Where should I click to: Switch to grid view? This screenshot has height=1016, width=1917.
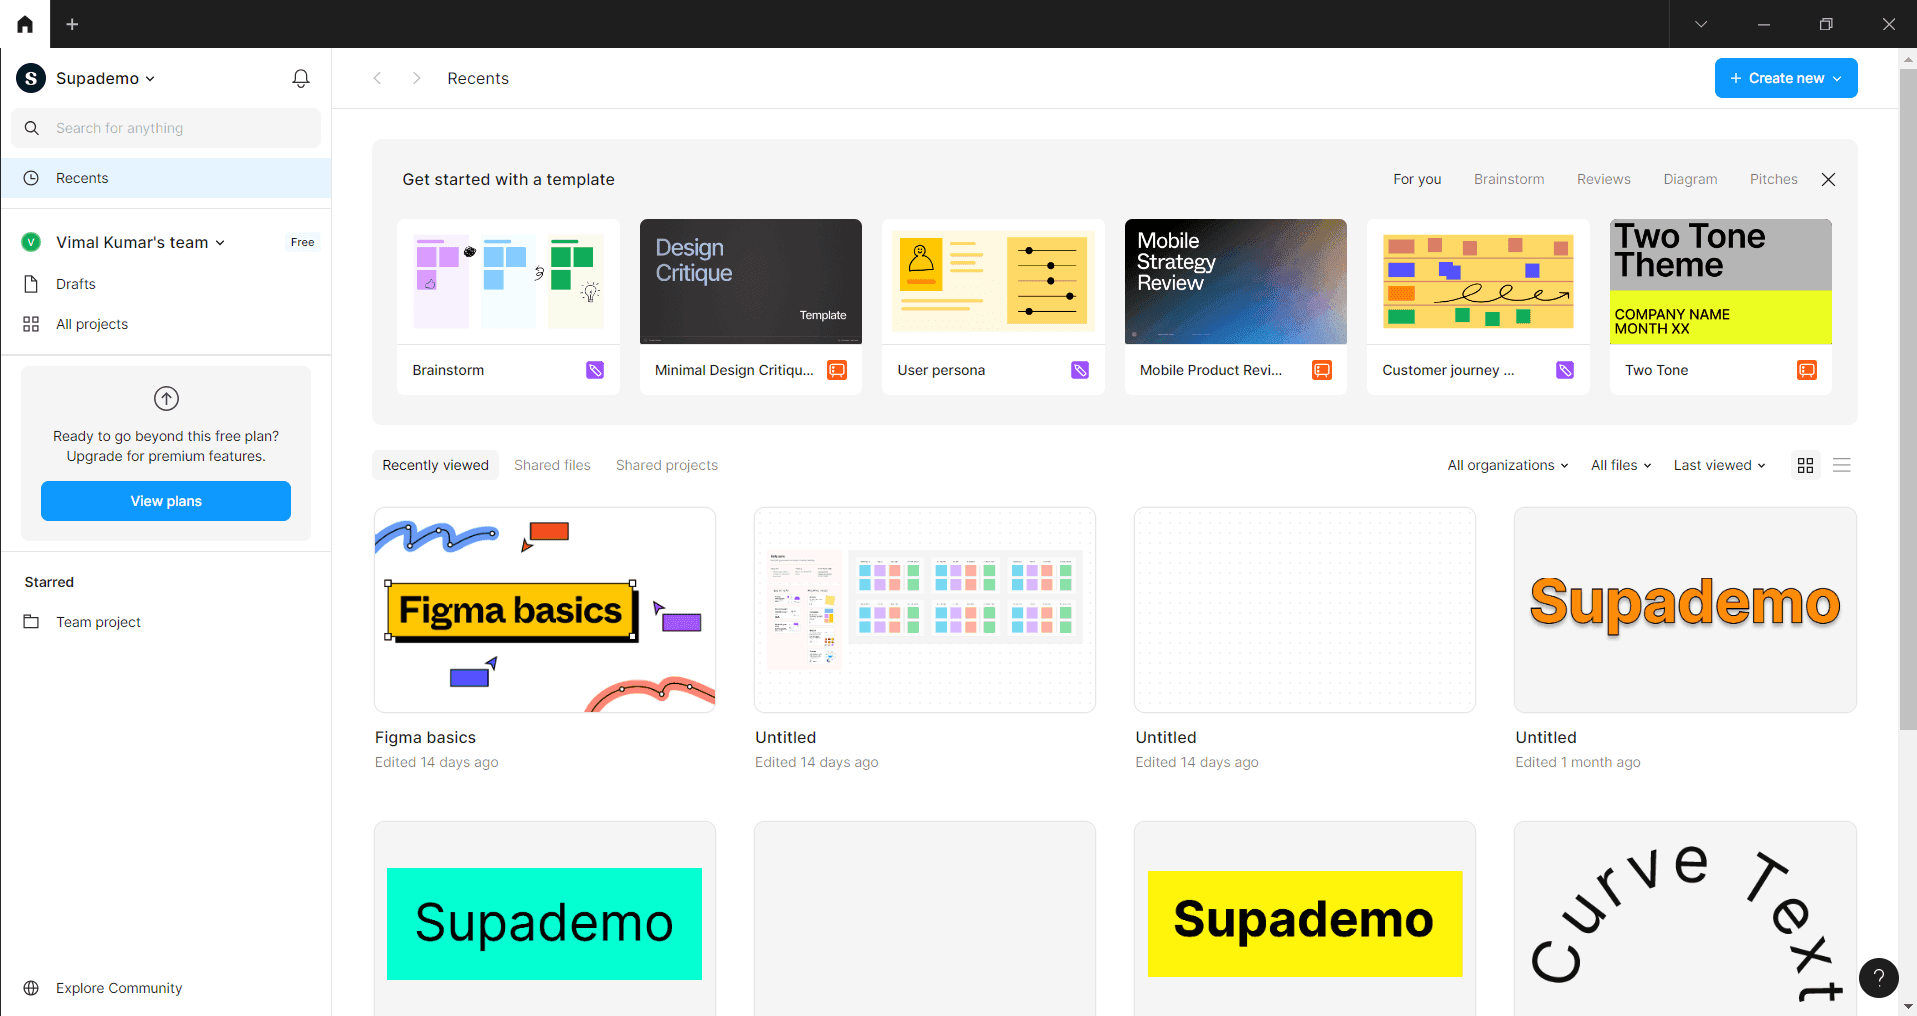pos(1805,465)
